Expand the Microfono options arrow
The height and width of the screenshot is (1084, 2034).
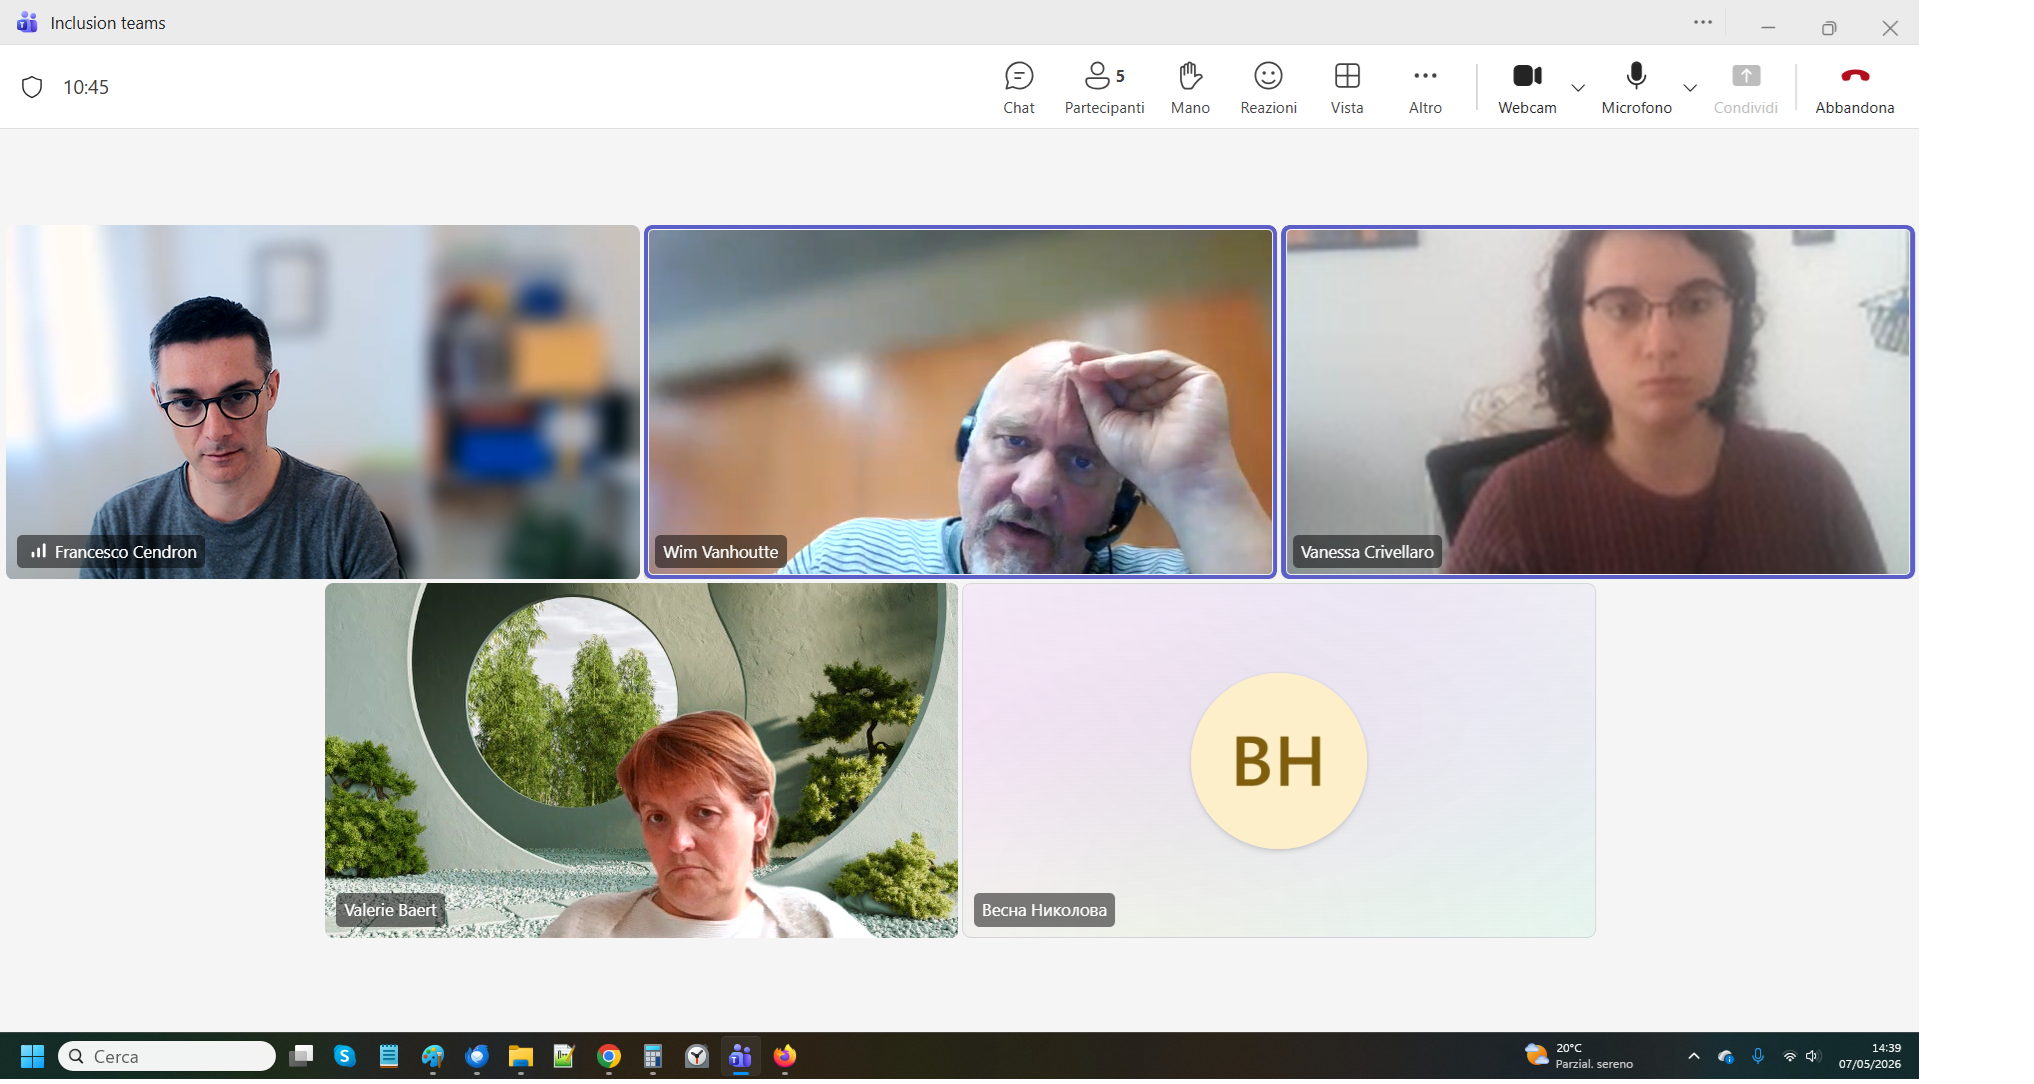1690,88
